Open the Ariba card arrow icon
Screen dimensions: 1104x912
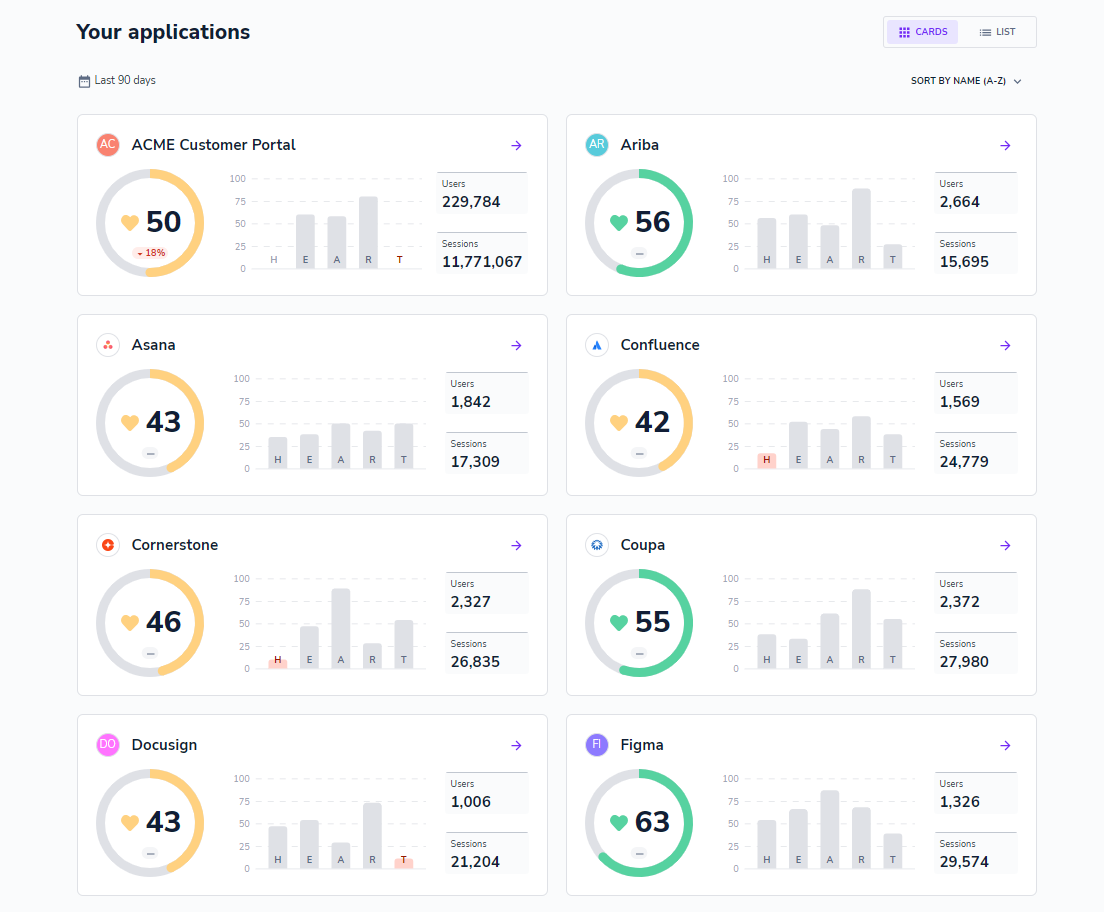tap(1005, 145)
